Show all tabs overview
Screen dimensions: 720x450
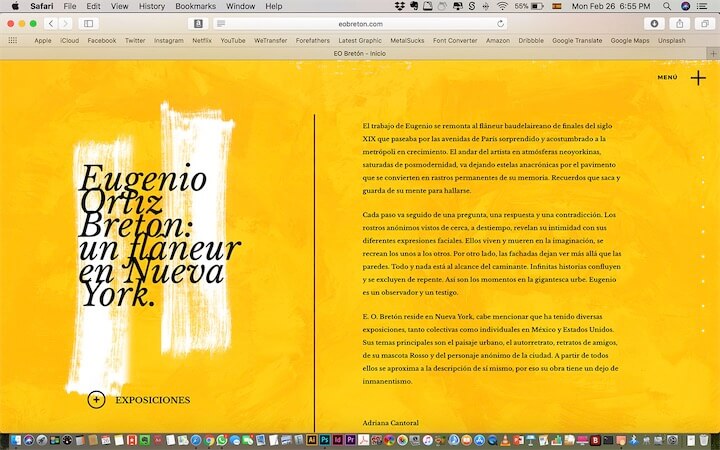click(705, 23)
